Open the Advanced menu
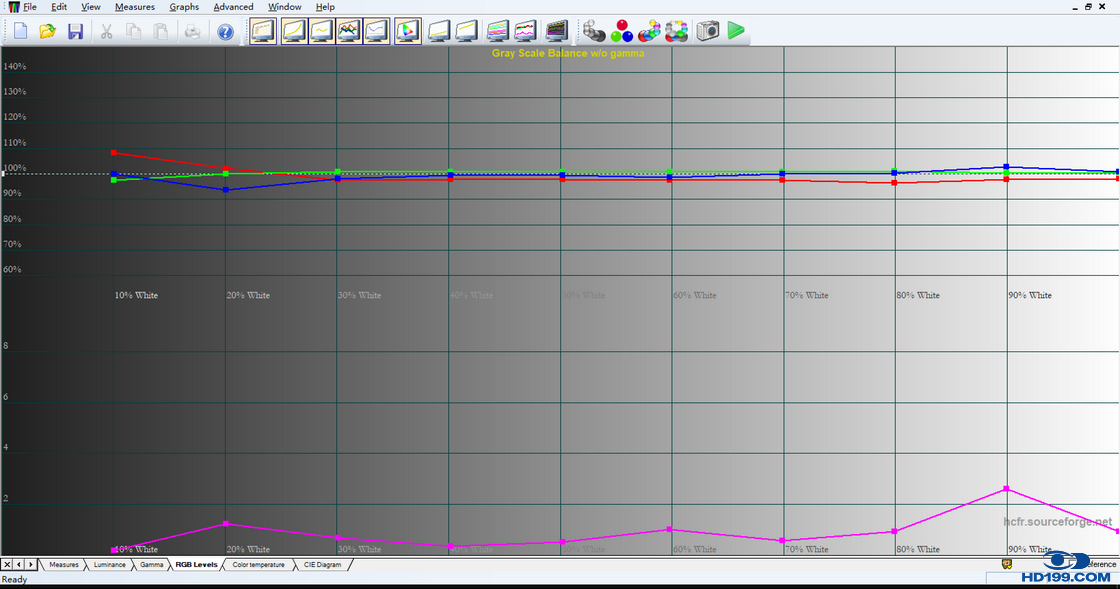 [234, 6]
